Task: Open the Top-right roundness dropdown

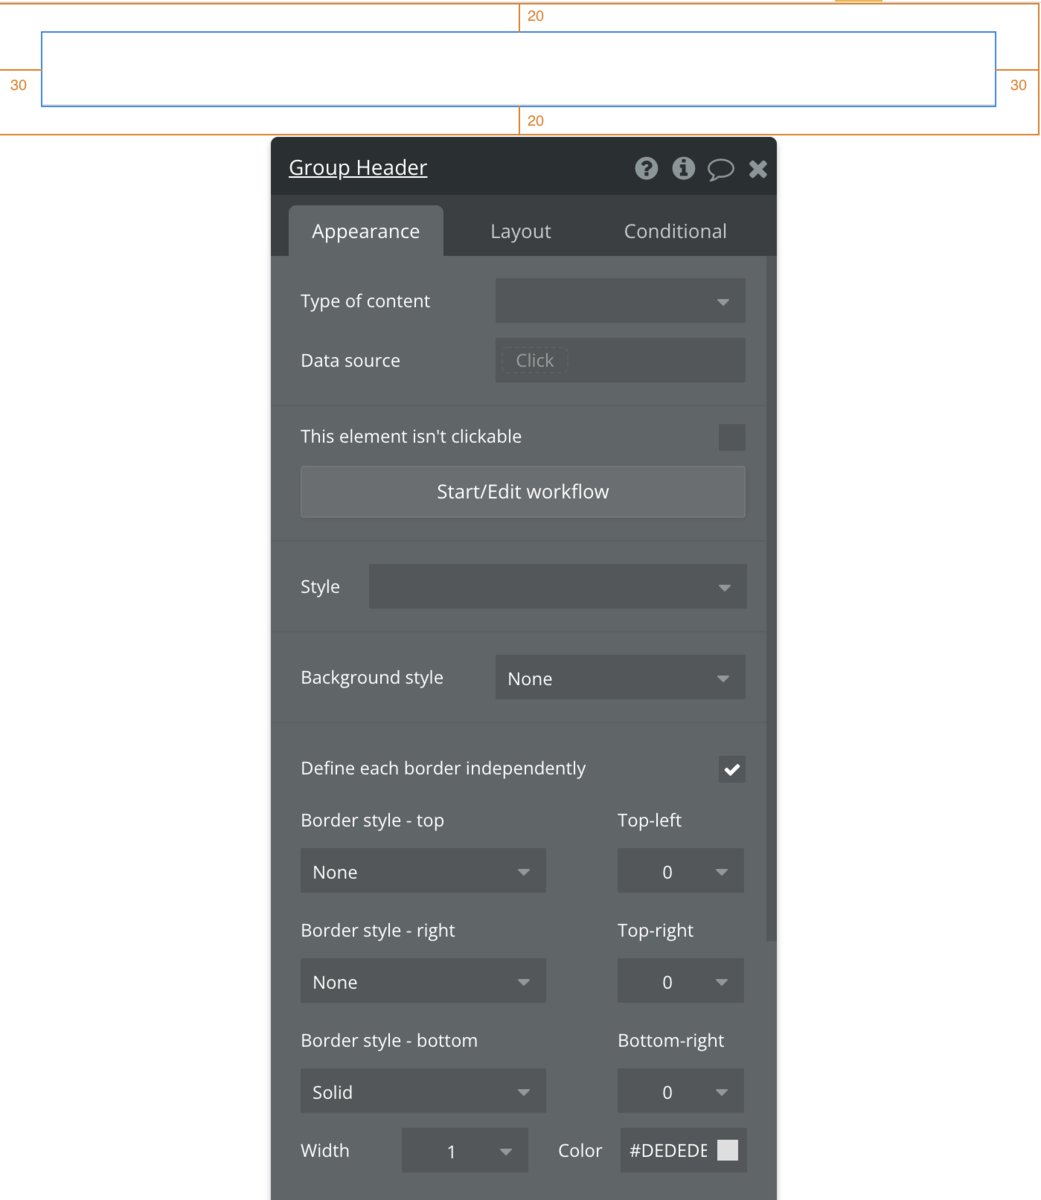Action: 681,981
